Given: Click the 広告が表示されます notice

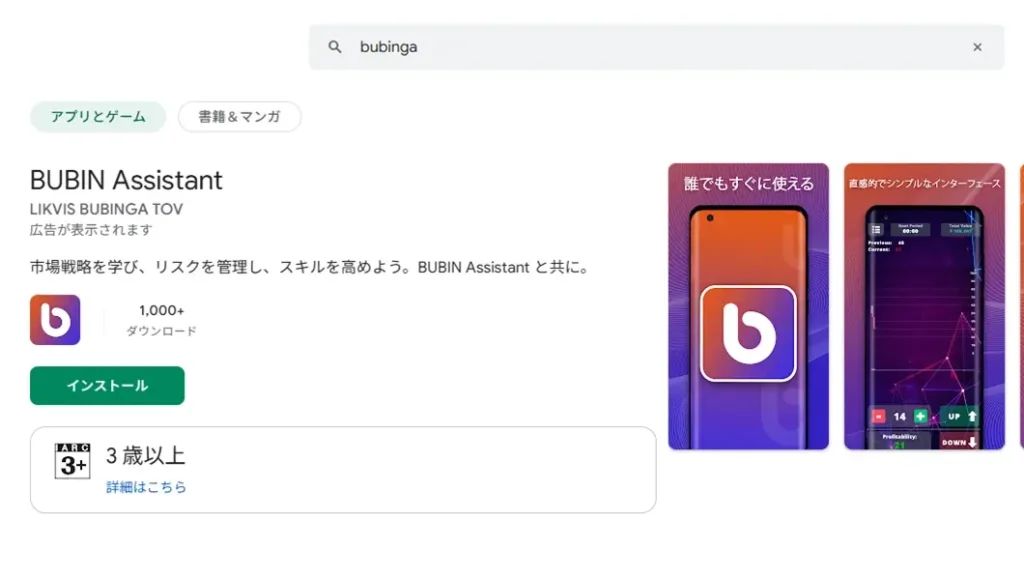Looking at the screenshot, I should 91,230.
